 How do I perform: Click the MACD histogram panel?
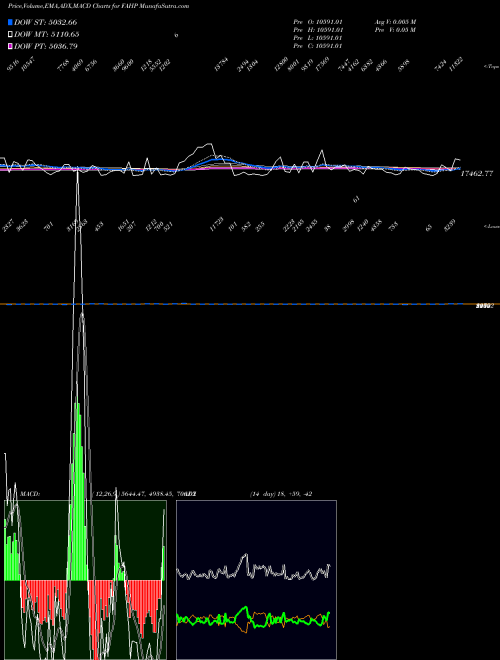(85, 580)
